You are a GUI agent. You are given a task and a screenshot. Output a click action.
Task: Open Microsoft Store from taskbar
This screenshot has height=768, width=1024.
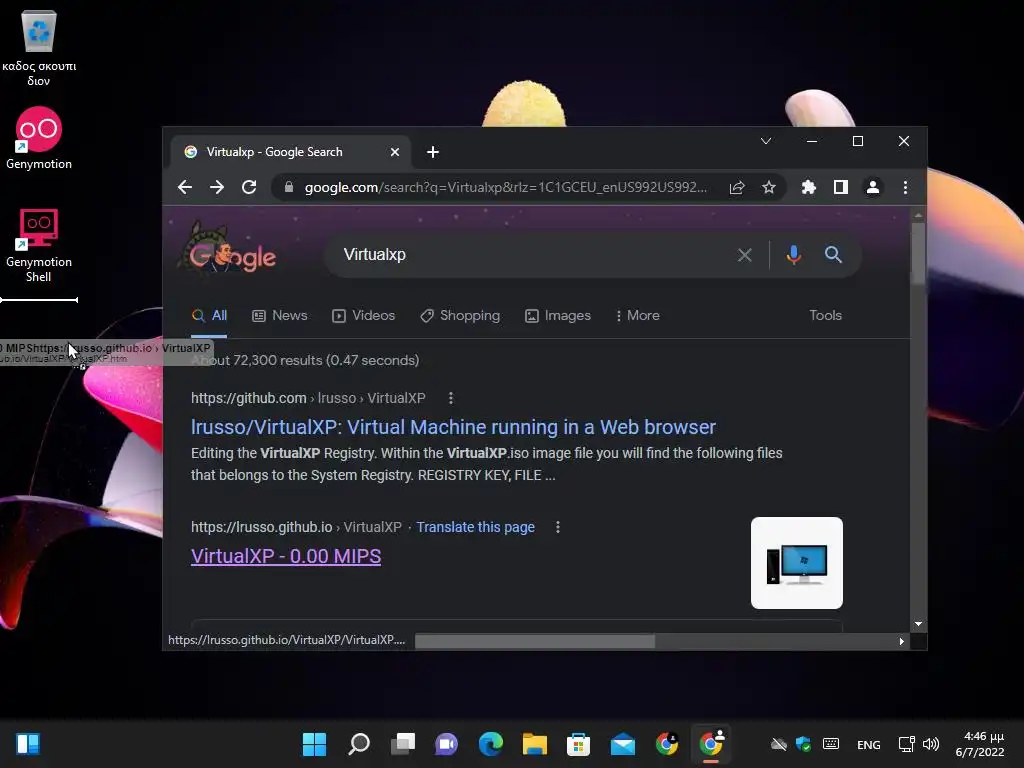(x=579, y=744)
